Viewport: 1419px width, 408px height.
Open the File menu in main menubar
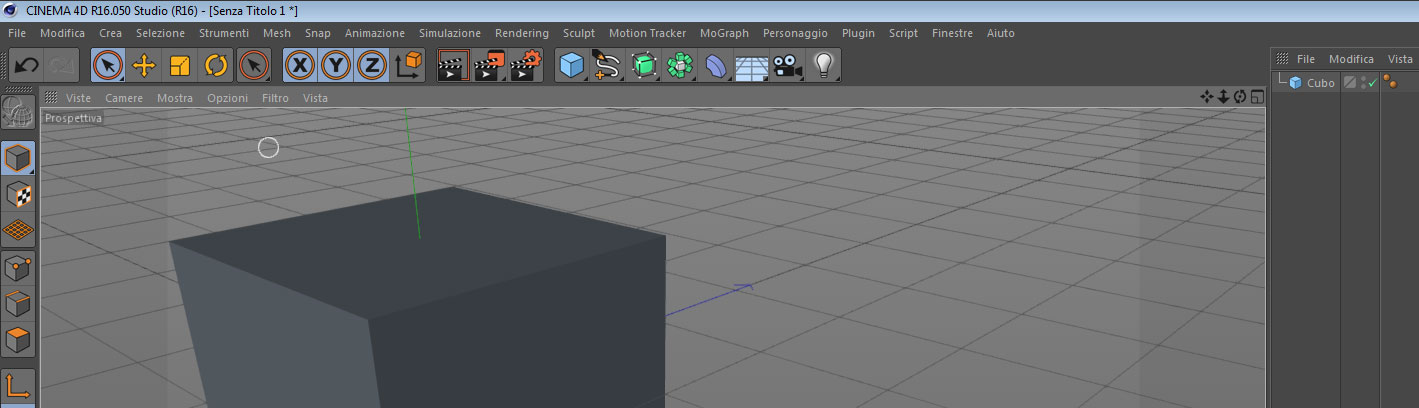17,33
